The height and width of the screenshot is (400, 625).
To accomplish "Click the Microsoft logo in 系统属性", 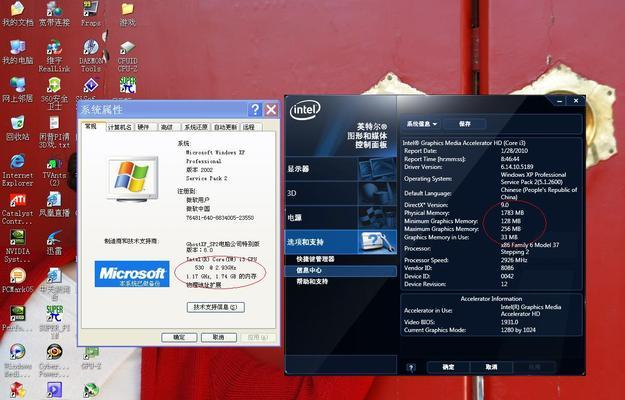I will pos(132,274).
